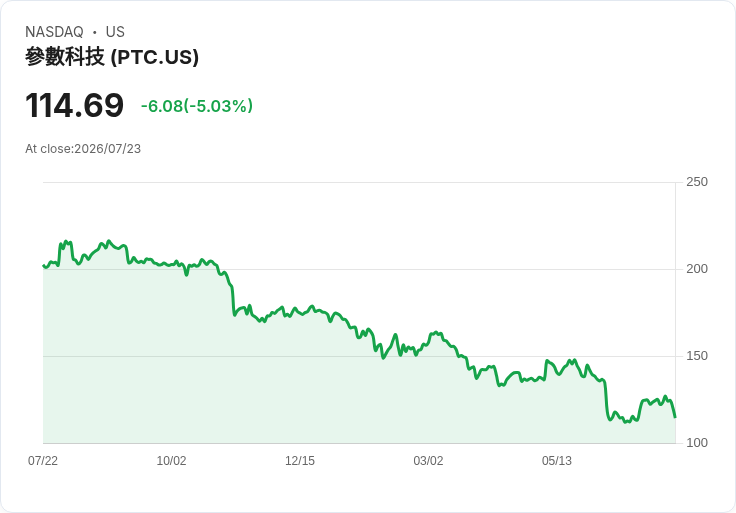
Task: Click the chart line's starting point
Action: (44, 266)
